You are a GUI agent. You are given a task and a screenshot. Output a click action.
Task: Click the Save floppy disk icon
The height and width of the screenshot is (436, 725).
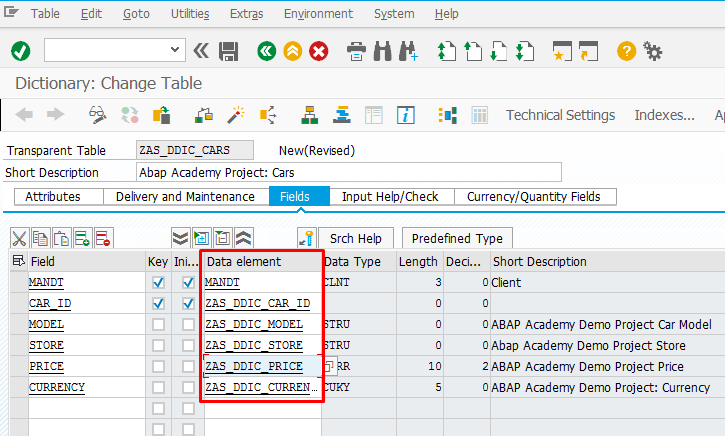coord(228,51)
